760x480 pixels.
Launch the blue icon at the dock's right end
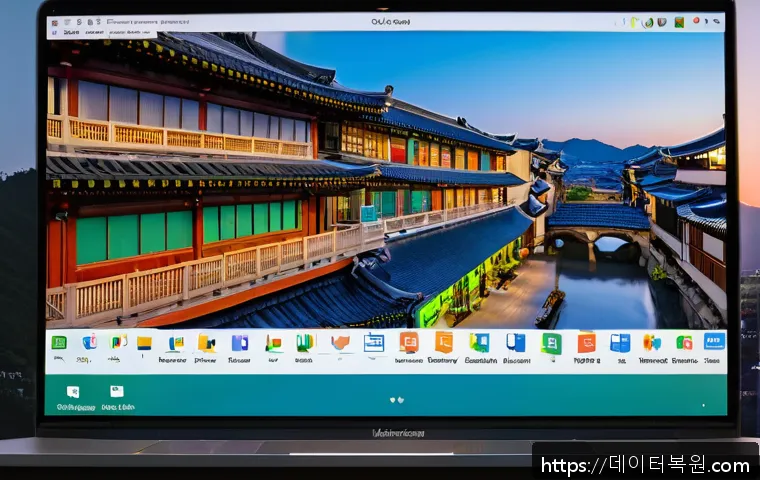(714, 342)
